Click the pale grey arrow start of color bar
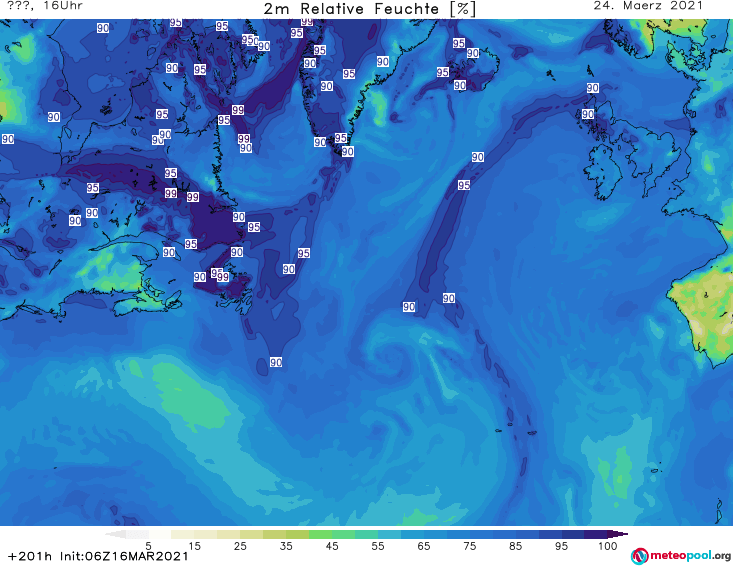 pos(116,534)
